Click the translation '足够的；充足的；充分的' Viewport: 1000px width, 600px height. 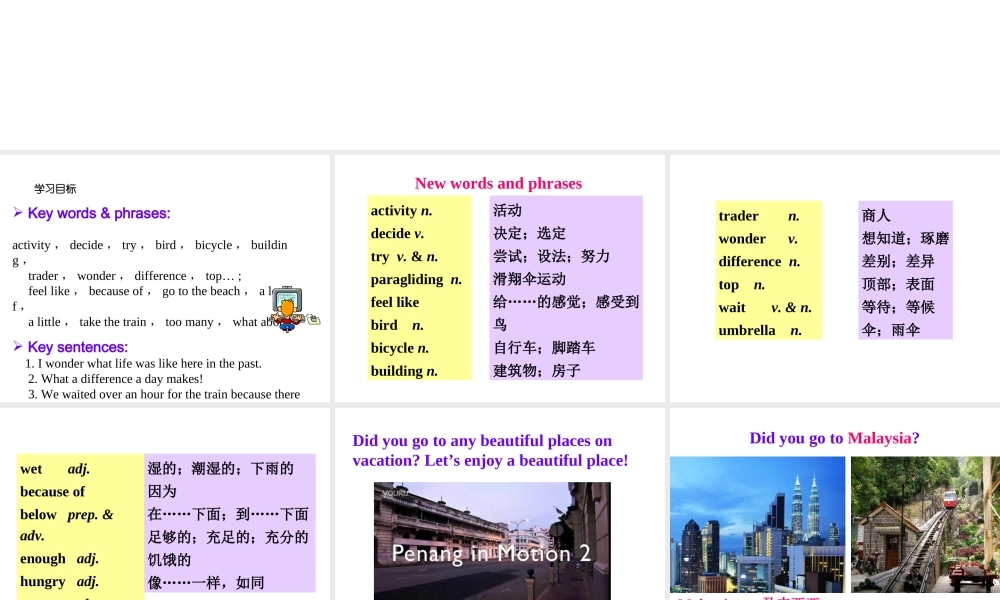(228, 538)
